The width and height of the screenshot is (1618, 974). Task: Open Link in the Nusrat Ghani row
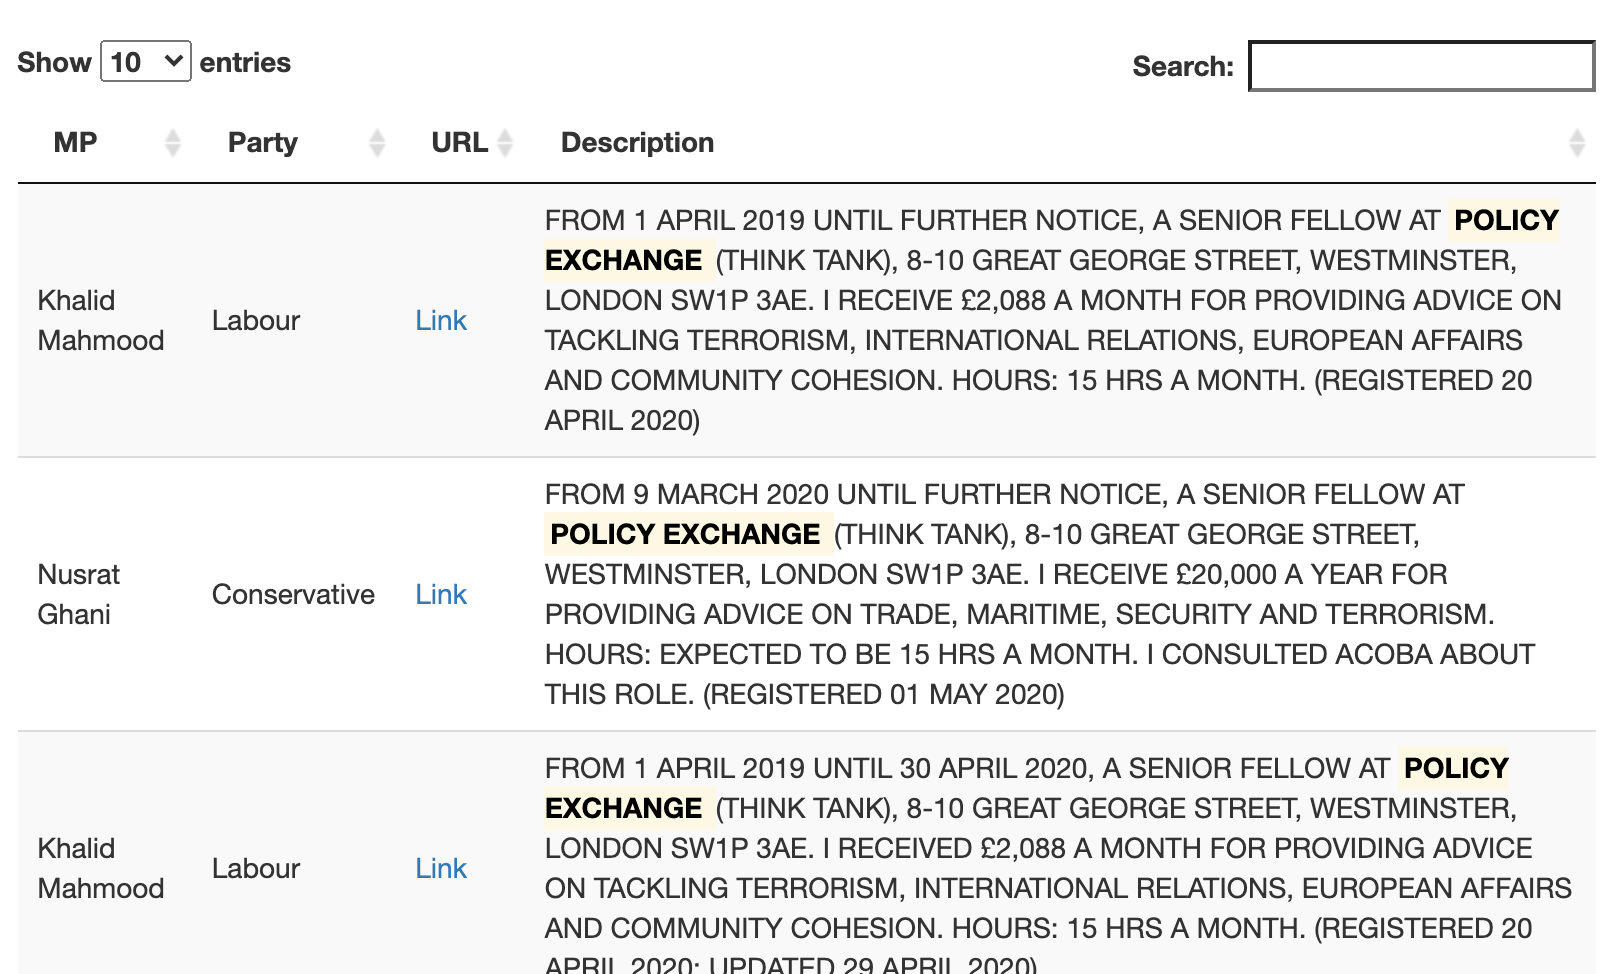point(441,594)
